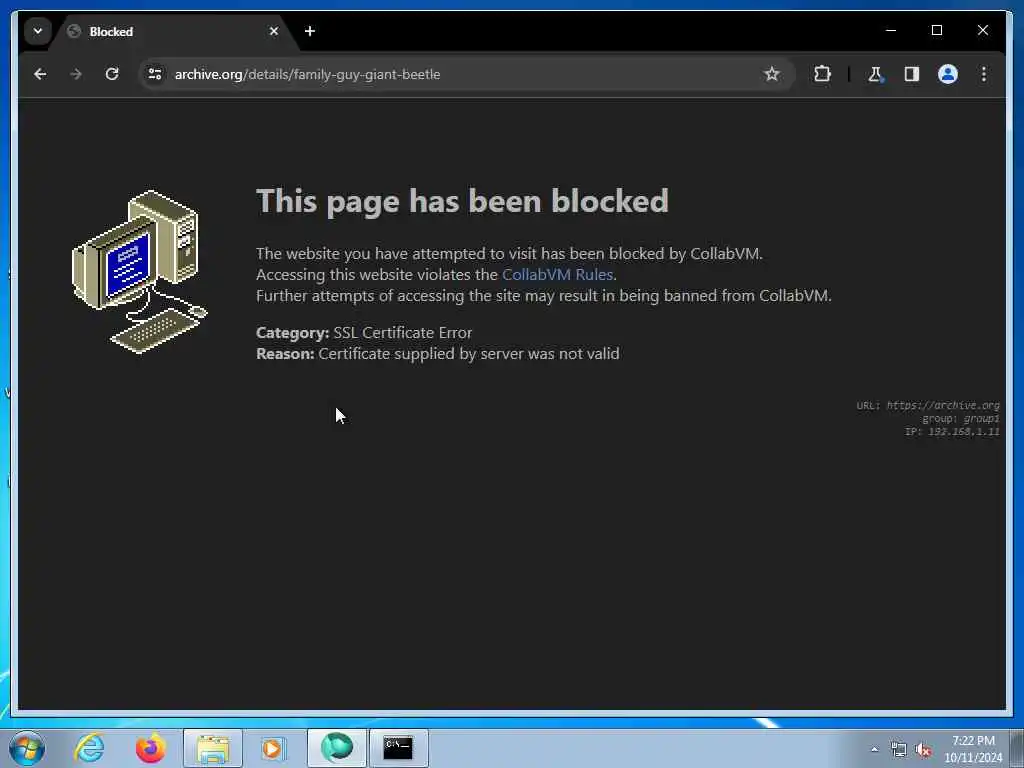Open a new browser tab
The width and height of the screenshot is (1024, 768).
pos(310,31)
